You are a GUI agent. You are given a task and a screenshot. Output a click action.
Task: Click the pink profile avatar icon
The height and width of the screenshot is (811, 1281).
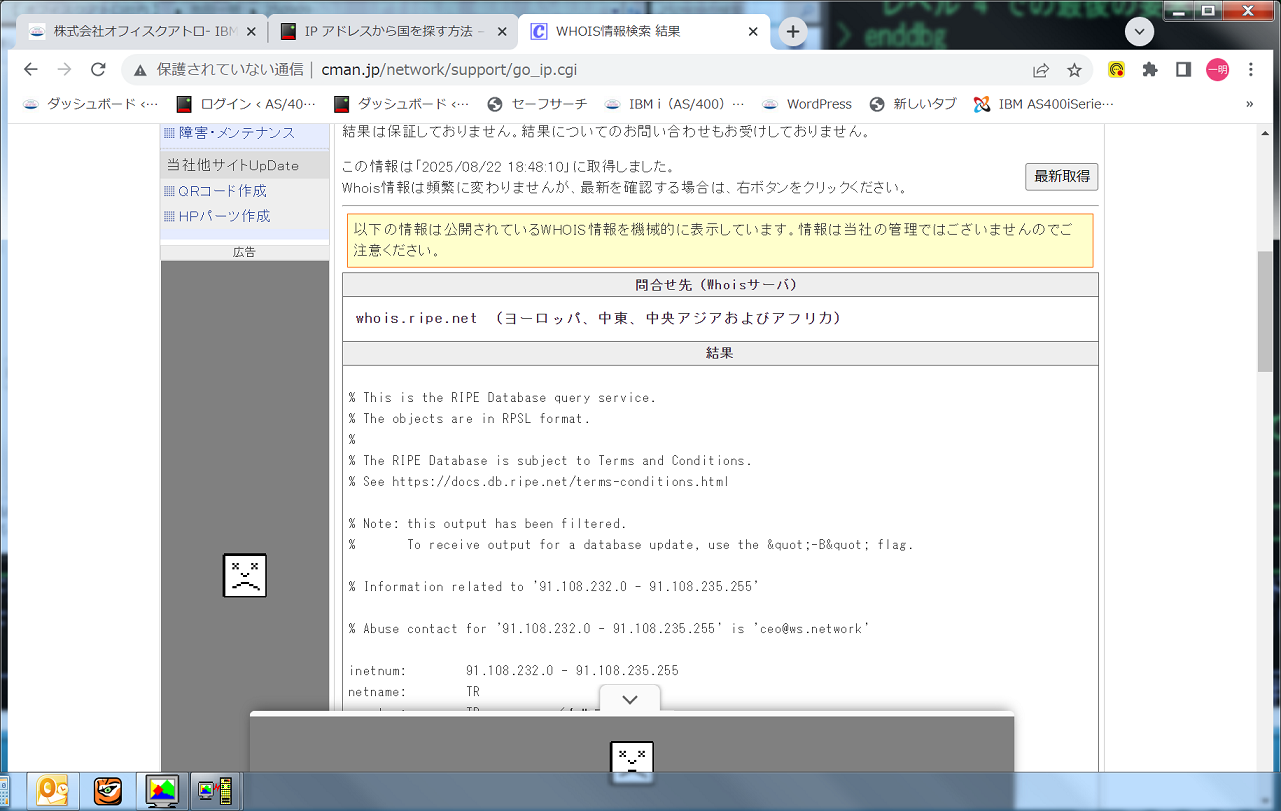1217,70
